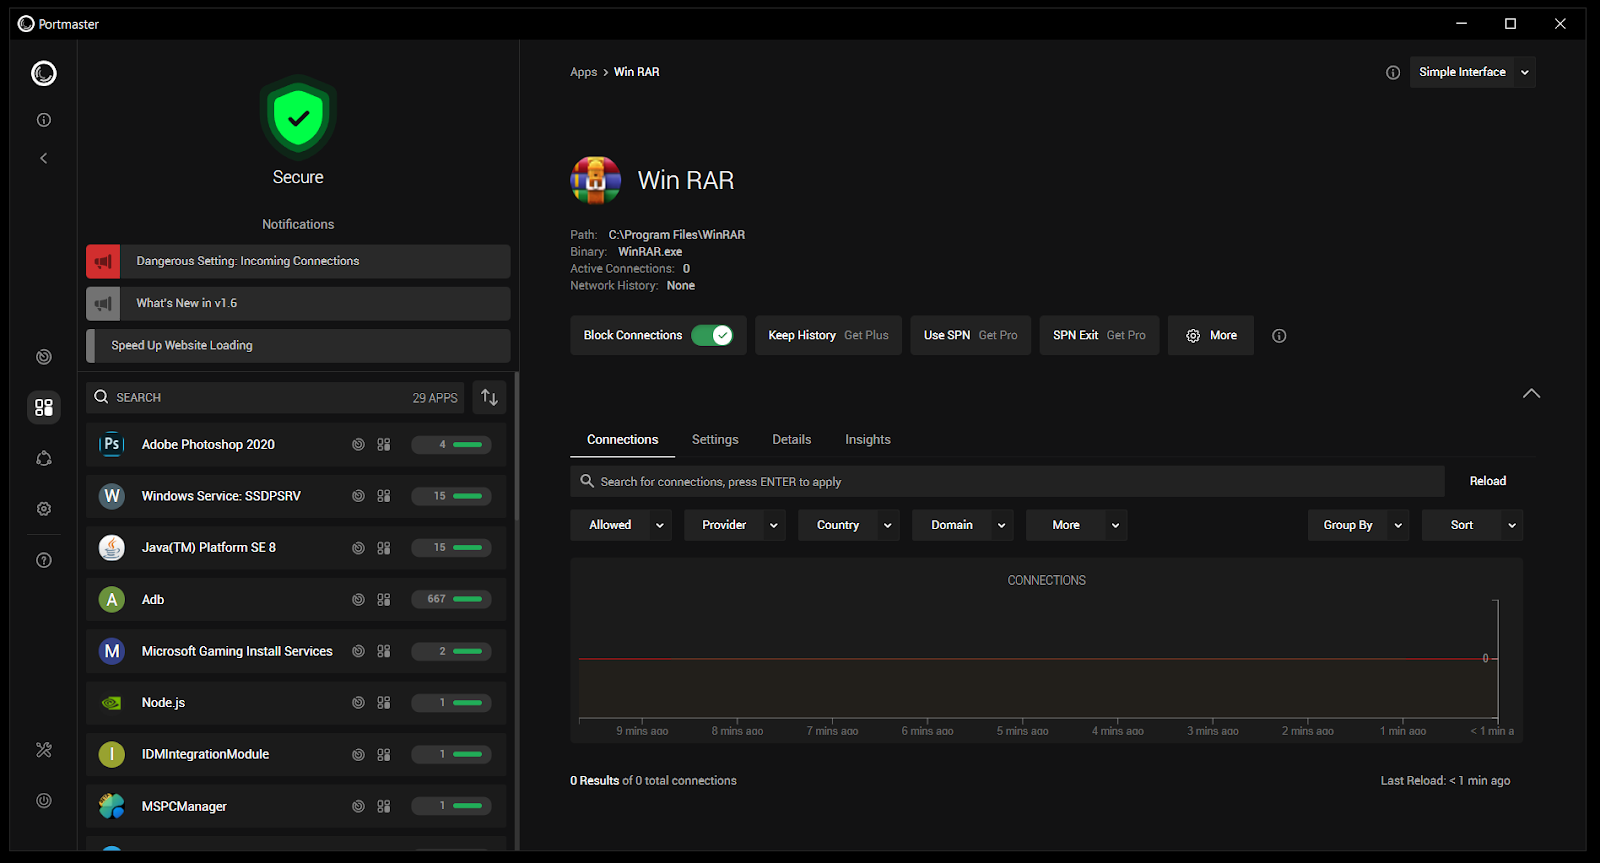The height and width of the screenshot is (863, 1600).
Task: Open the Country filter dropdown
Action: click(x=849, y=525)
